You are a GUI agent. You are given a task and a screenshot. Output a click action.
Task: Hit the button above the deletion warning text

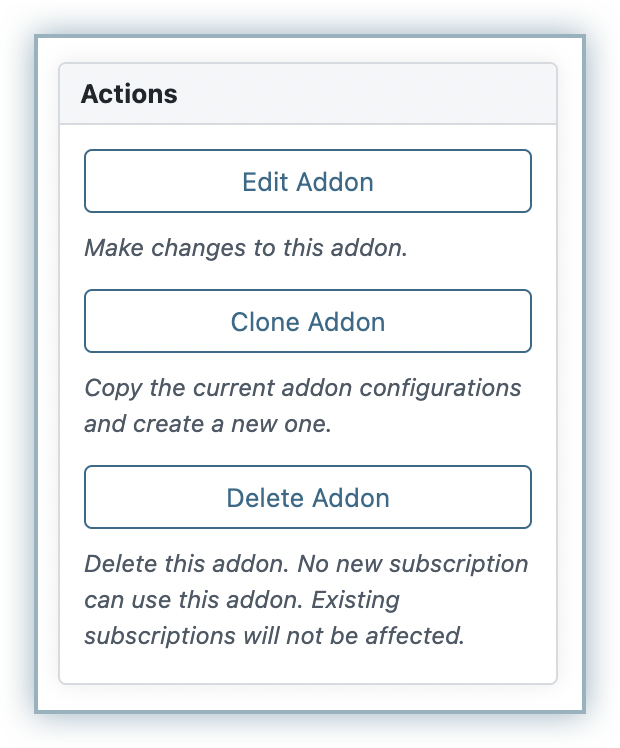(x=307, y=497)
